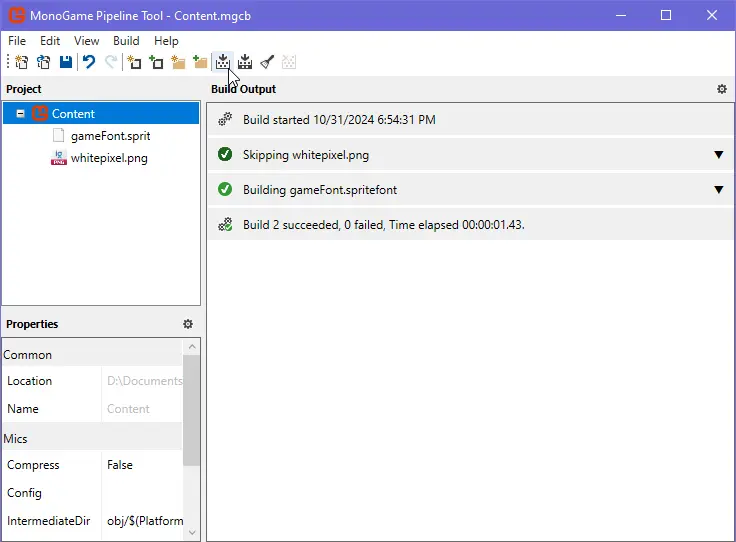Click the Open Project toolbar icon
This screenshot has height=542, width=736.
tap(44, 62)
